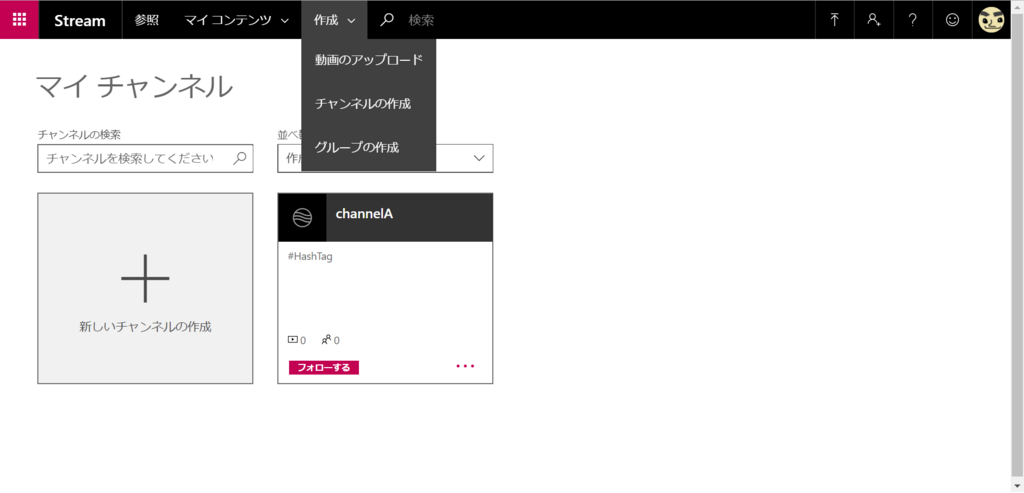1024x493 pixels.
Task: Open the 並べ替え sort dropdown
Action: pyautogui.click(x=385, y=158)
